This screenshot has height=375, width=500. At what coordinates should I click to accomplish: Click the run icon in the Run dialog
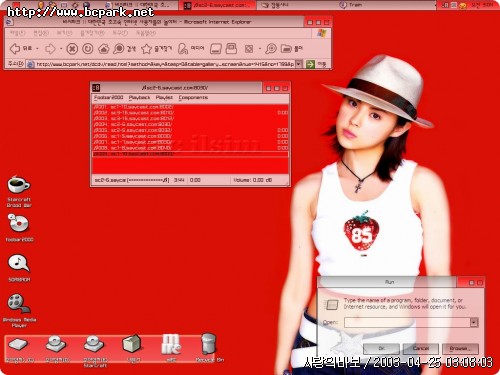click(x=332, y=304)
